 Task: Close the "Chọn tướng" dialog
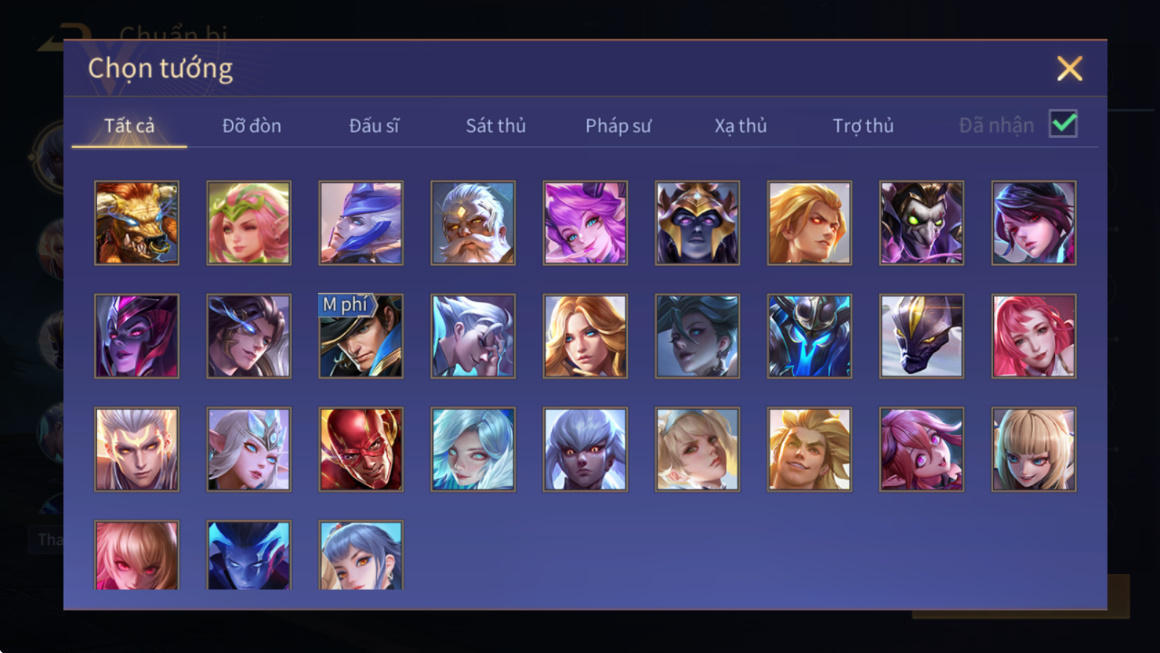pyautogui.click(x=1069, y=69)
